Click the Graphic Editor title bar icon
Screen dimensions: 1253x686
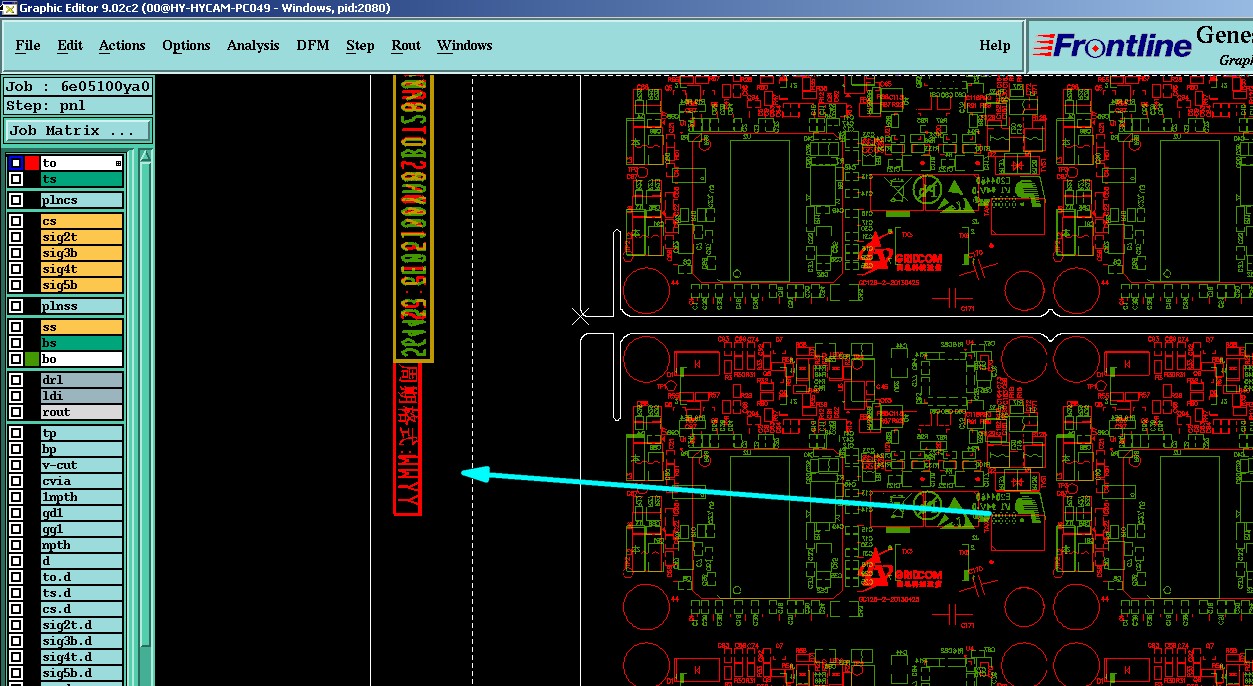[8, 8]
